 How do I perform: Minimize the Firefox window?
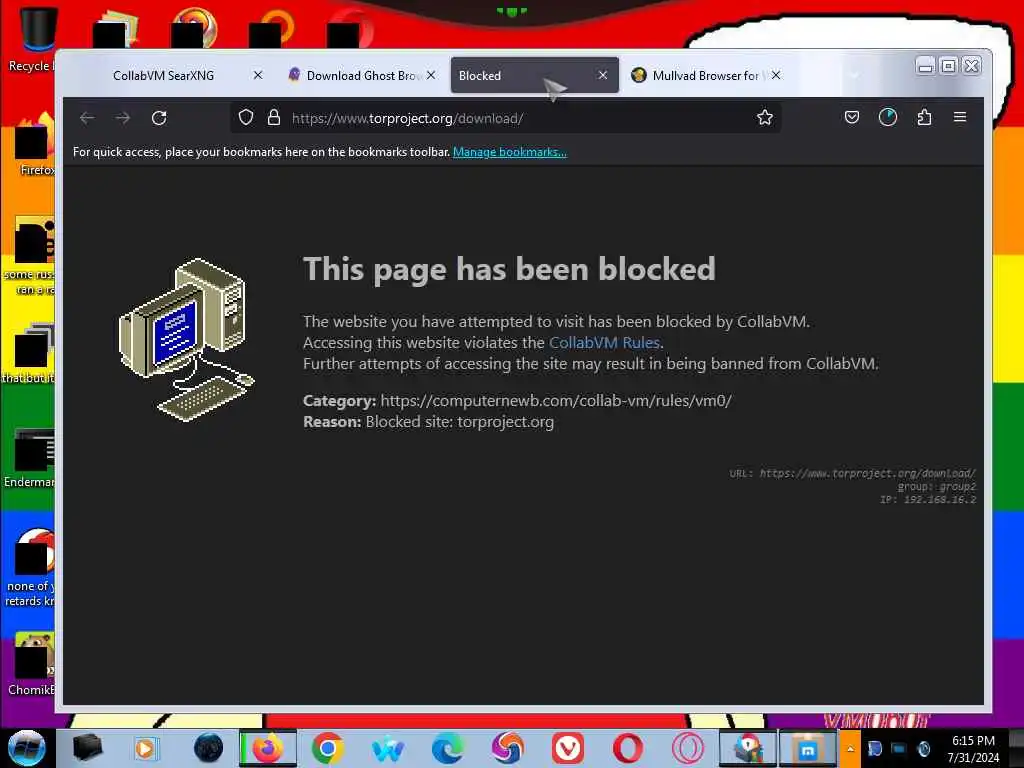pyautogui.click(x=925, y=66)
